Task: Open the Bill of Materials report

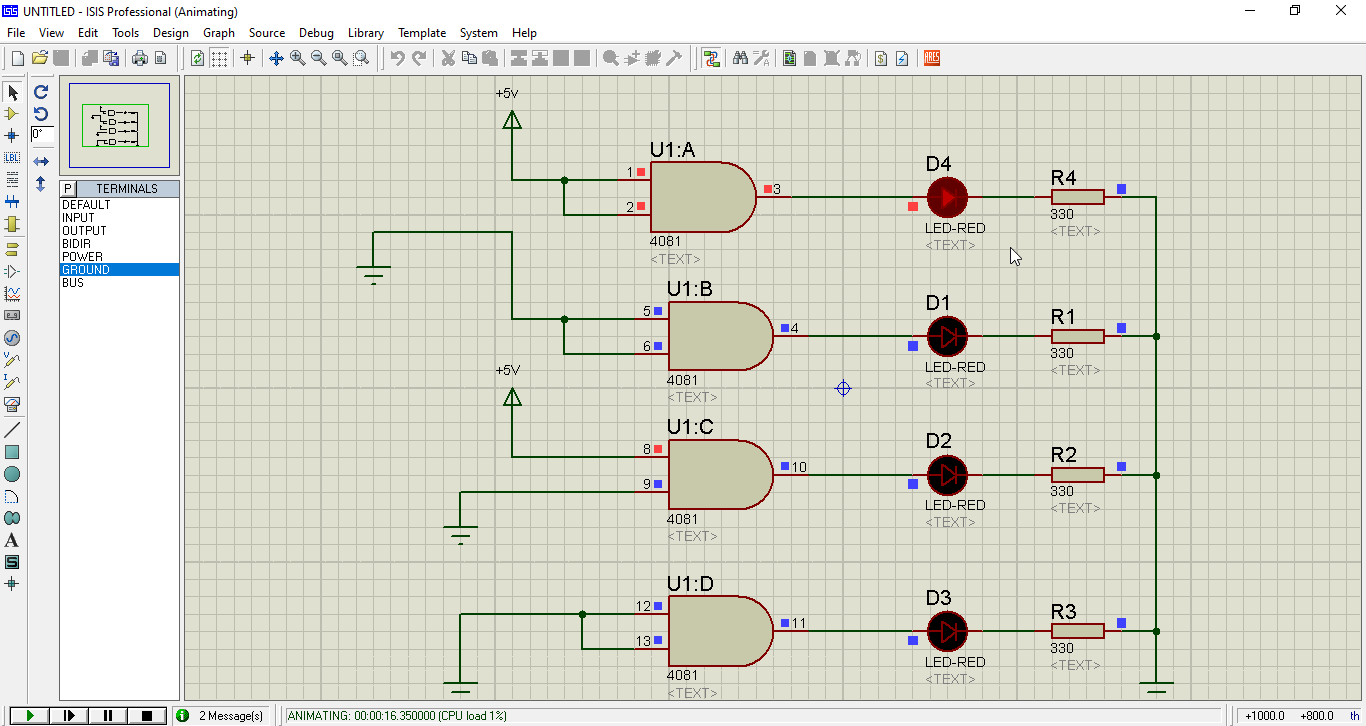Action: (880, 58)
